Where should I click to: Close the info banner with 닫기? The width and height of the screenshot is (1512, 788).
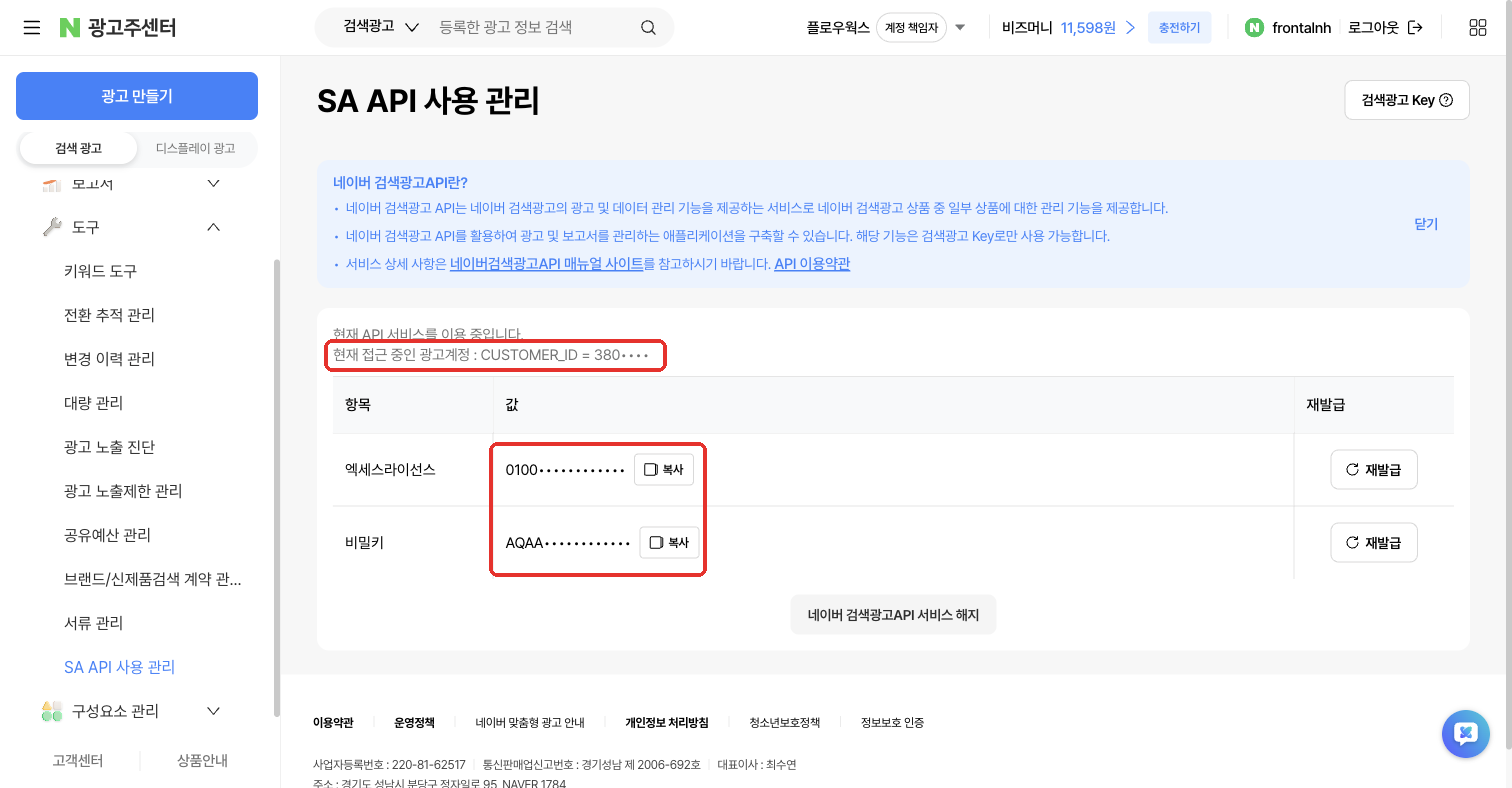(x=1426, y=224)
